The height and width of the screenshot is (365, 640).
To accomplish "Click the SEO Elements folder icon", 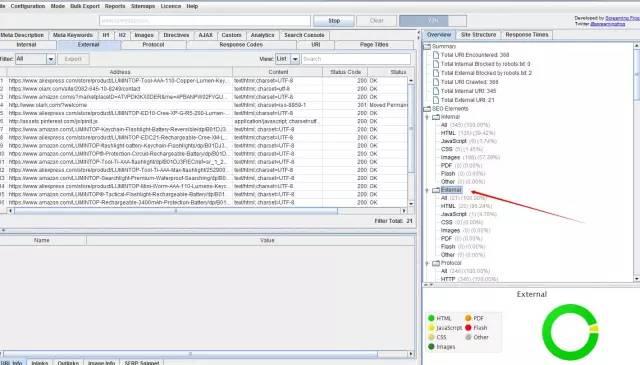I will 427,109.
